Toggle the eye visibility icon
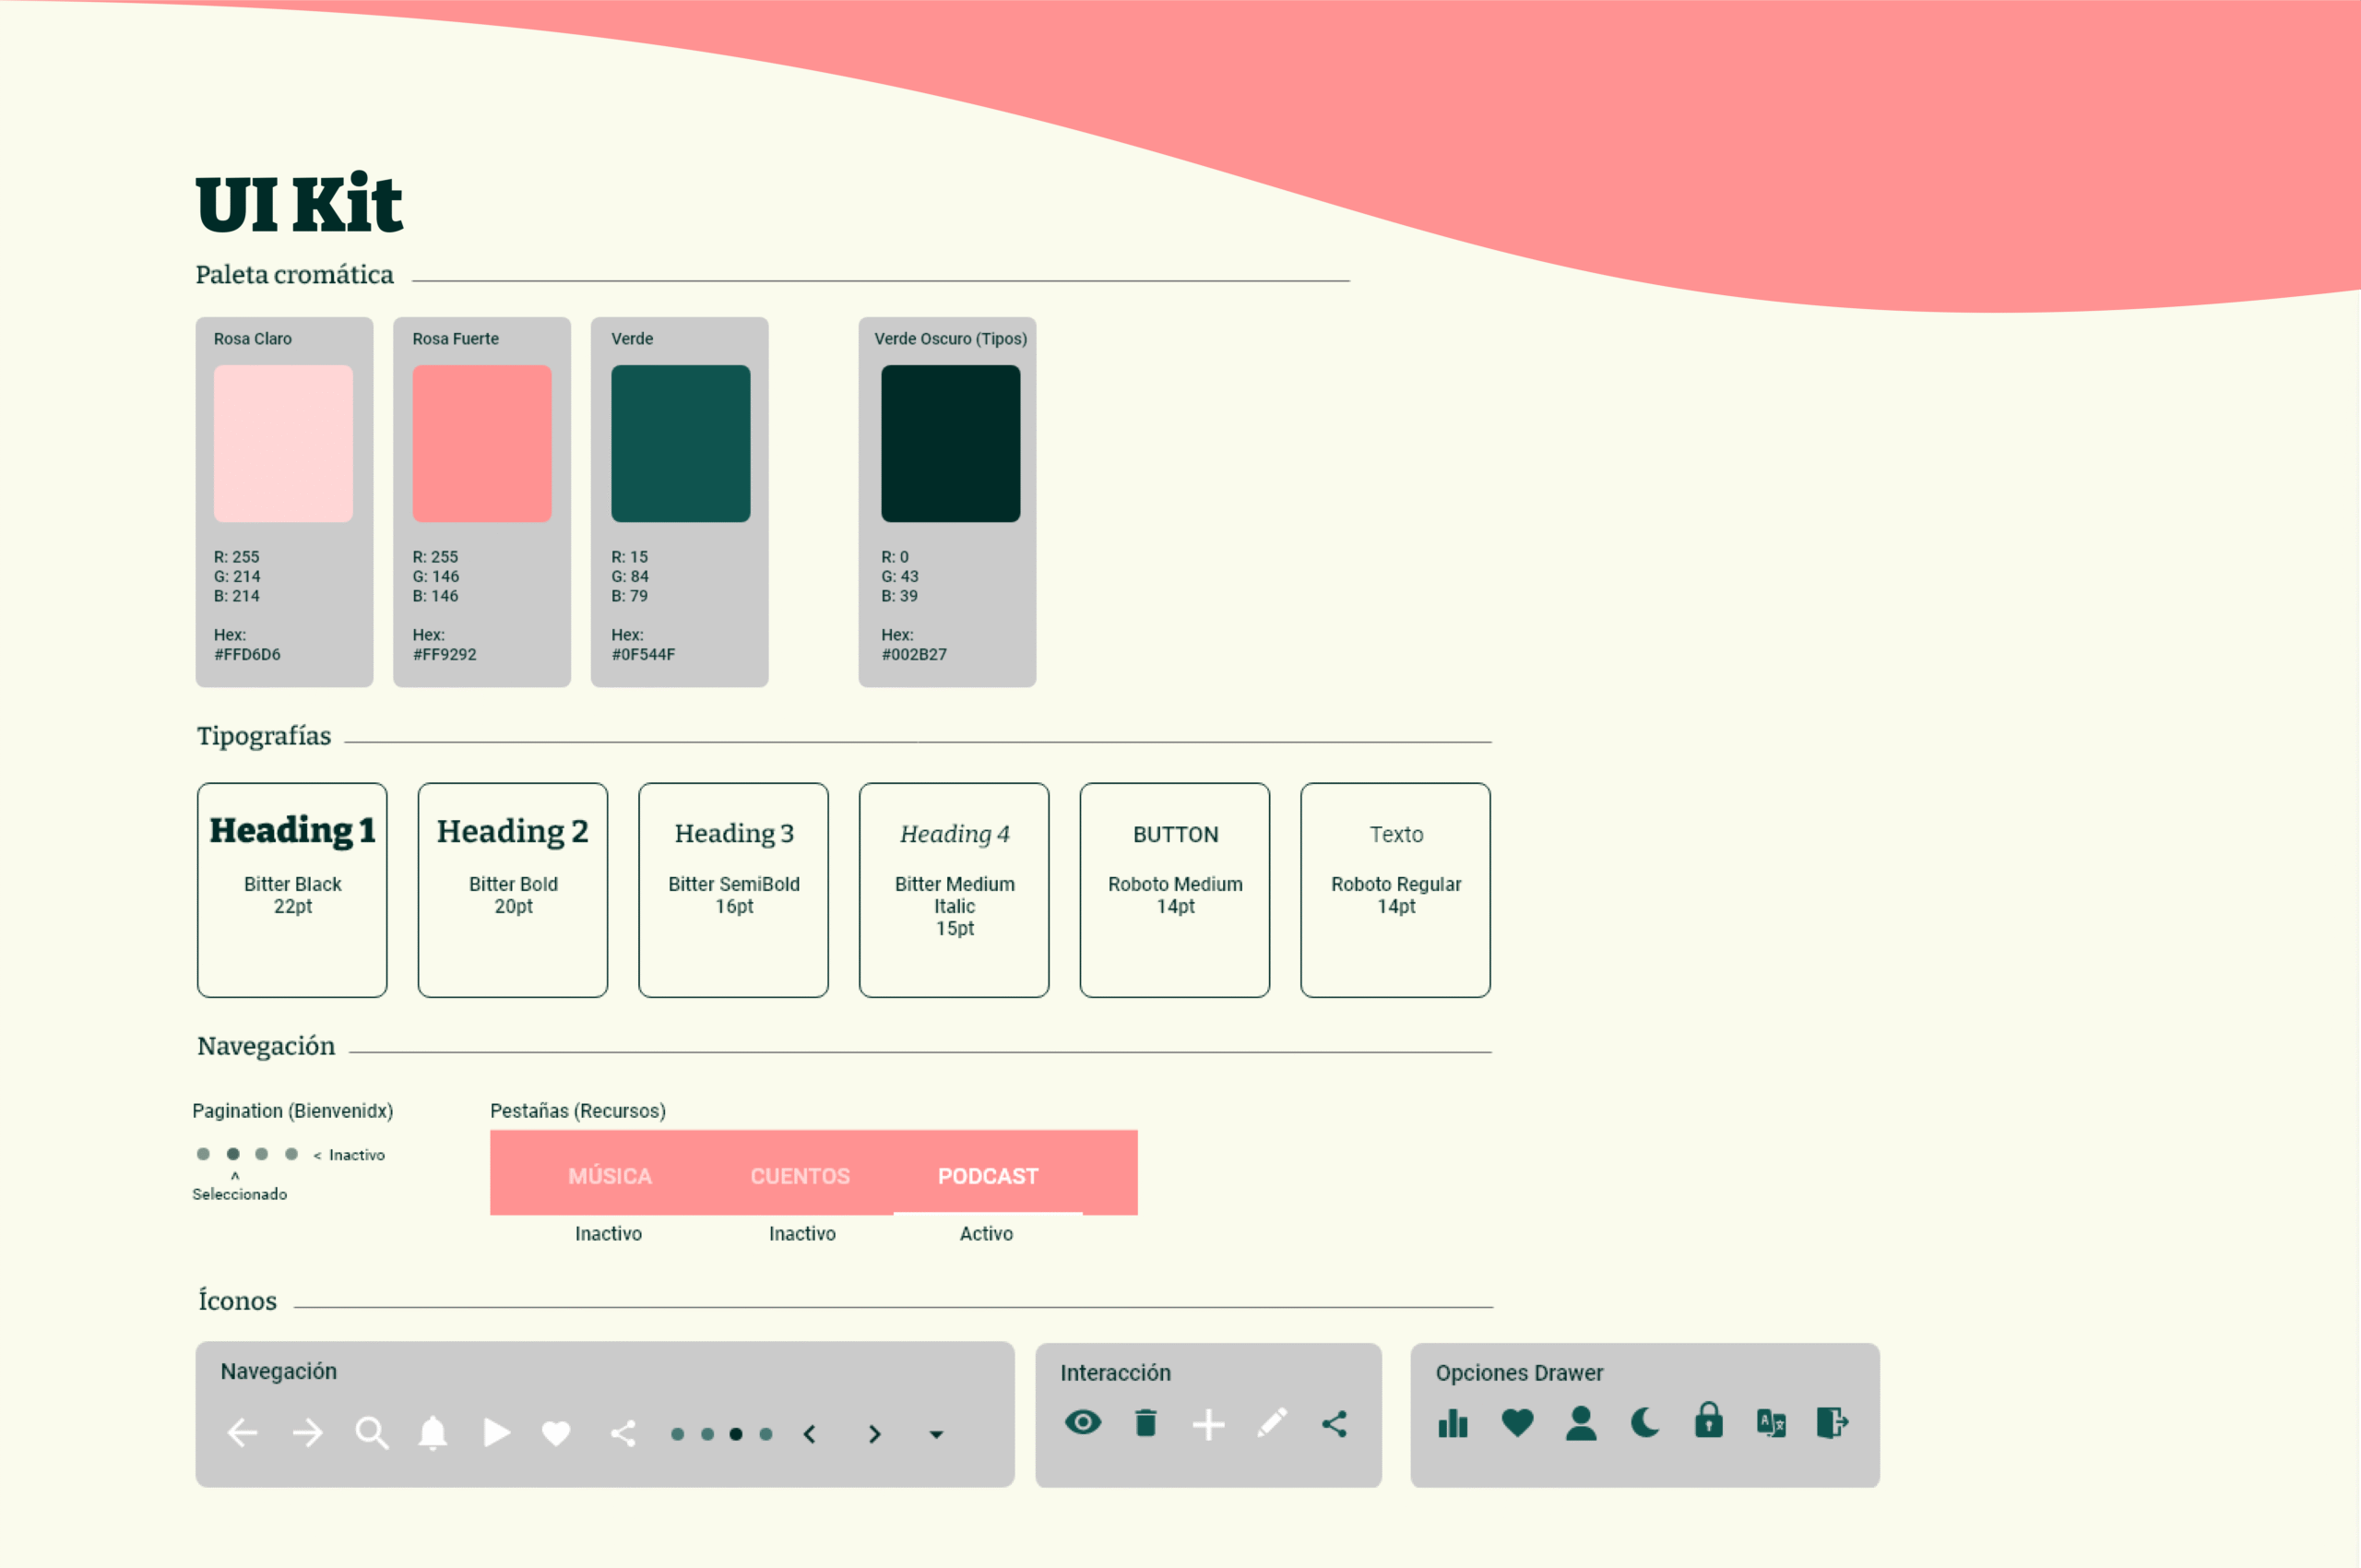 point(1083,1422)
